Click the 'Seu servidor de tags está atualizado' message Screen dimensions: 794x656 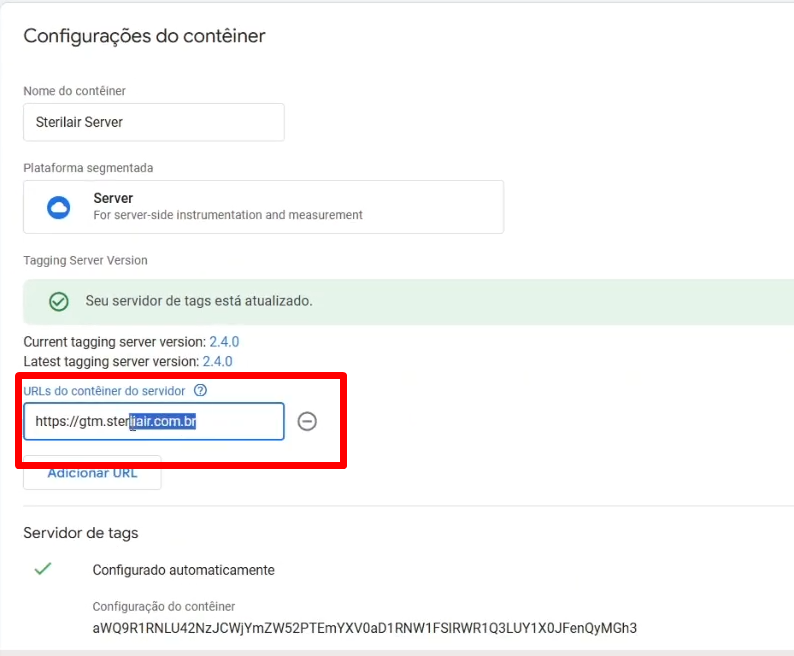(x=199, y=301)
